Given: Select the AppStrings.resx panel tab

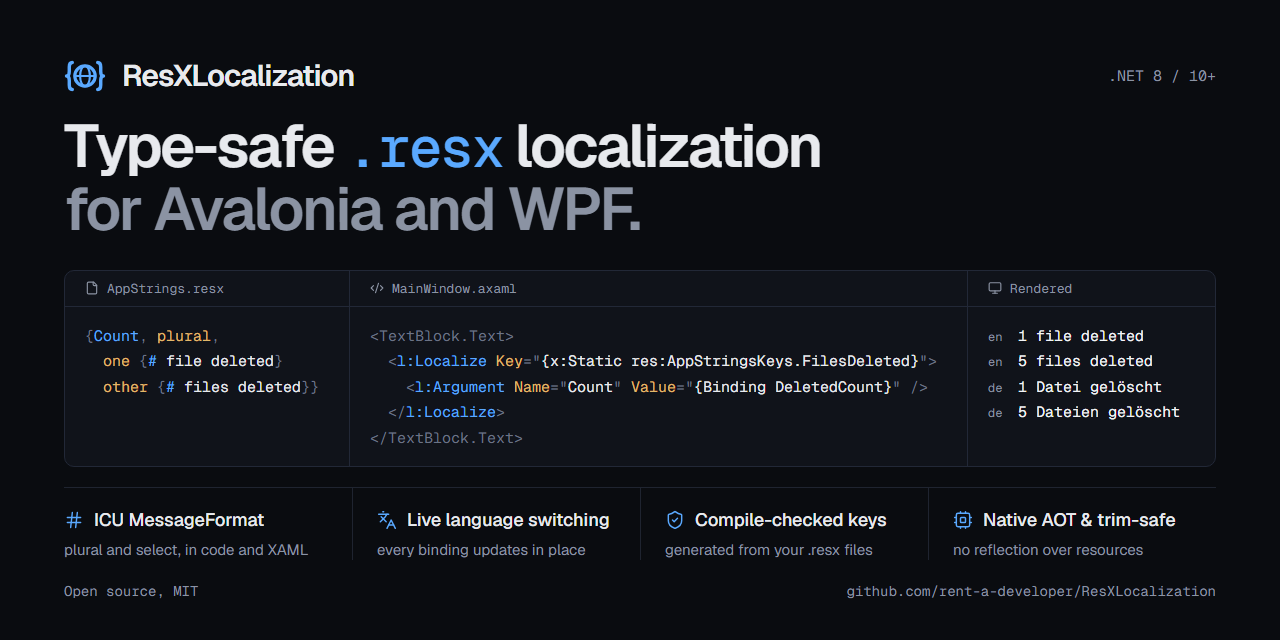Looking at the screenshot, I should [x=207, y=288].
